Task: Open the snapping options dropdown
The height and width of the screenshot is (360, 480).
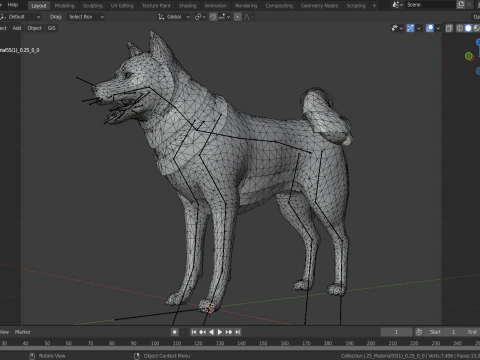Action: pos(224,17)
